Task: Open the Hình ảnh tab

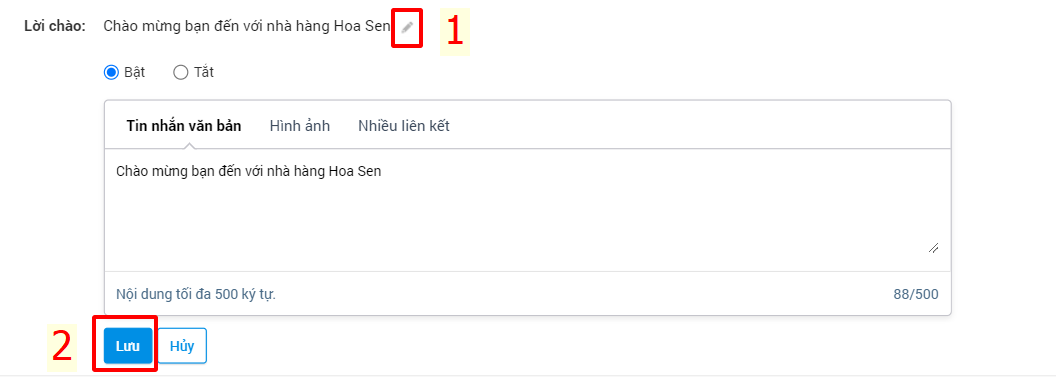Action: tap(300, 126)
